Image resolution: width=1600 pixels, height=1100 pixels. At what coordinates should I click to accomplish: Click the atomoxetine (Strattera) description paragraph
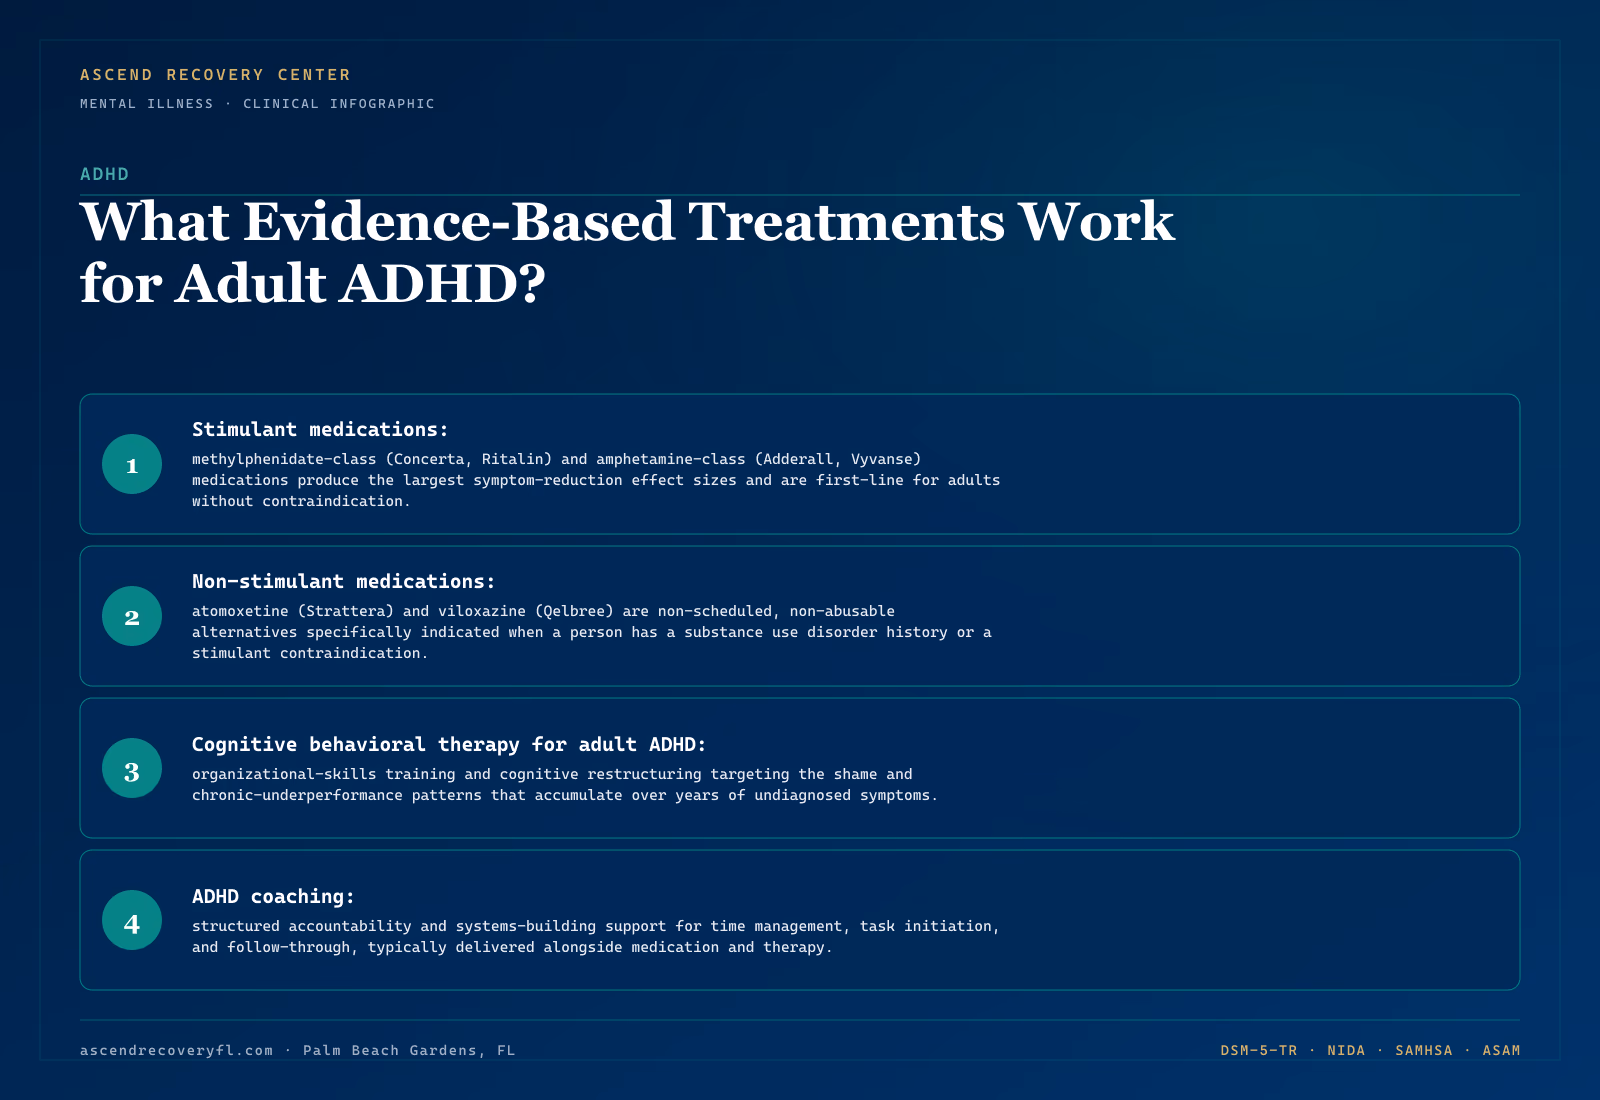click(x=592, y=632)
